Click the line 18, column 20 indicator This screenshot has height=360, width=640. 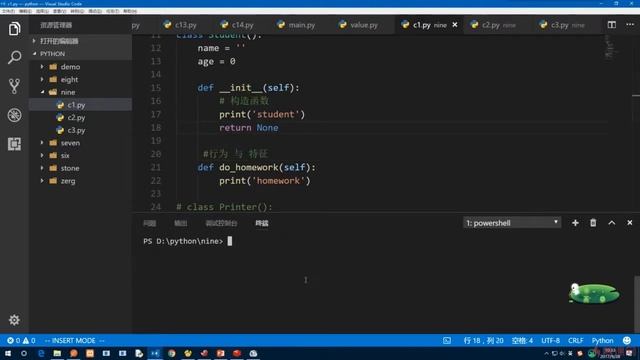(483, 340)
